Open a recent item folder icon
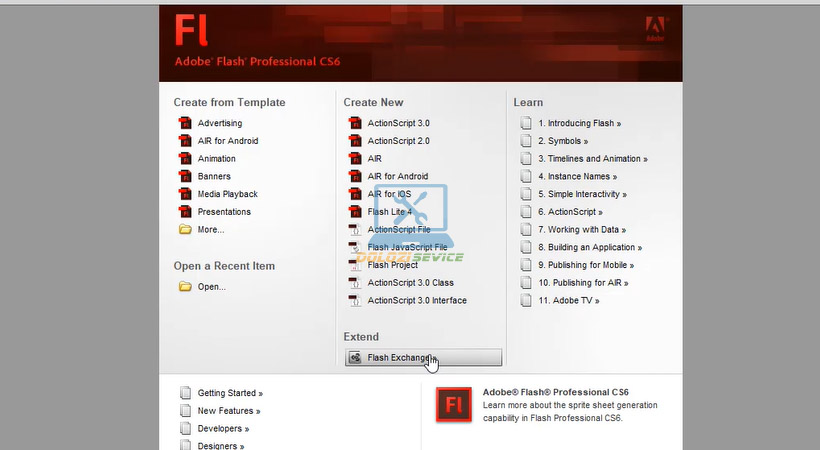 click(x=184, y=287)
